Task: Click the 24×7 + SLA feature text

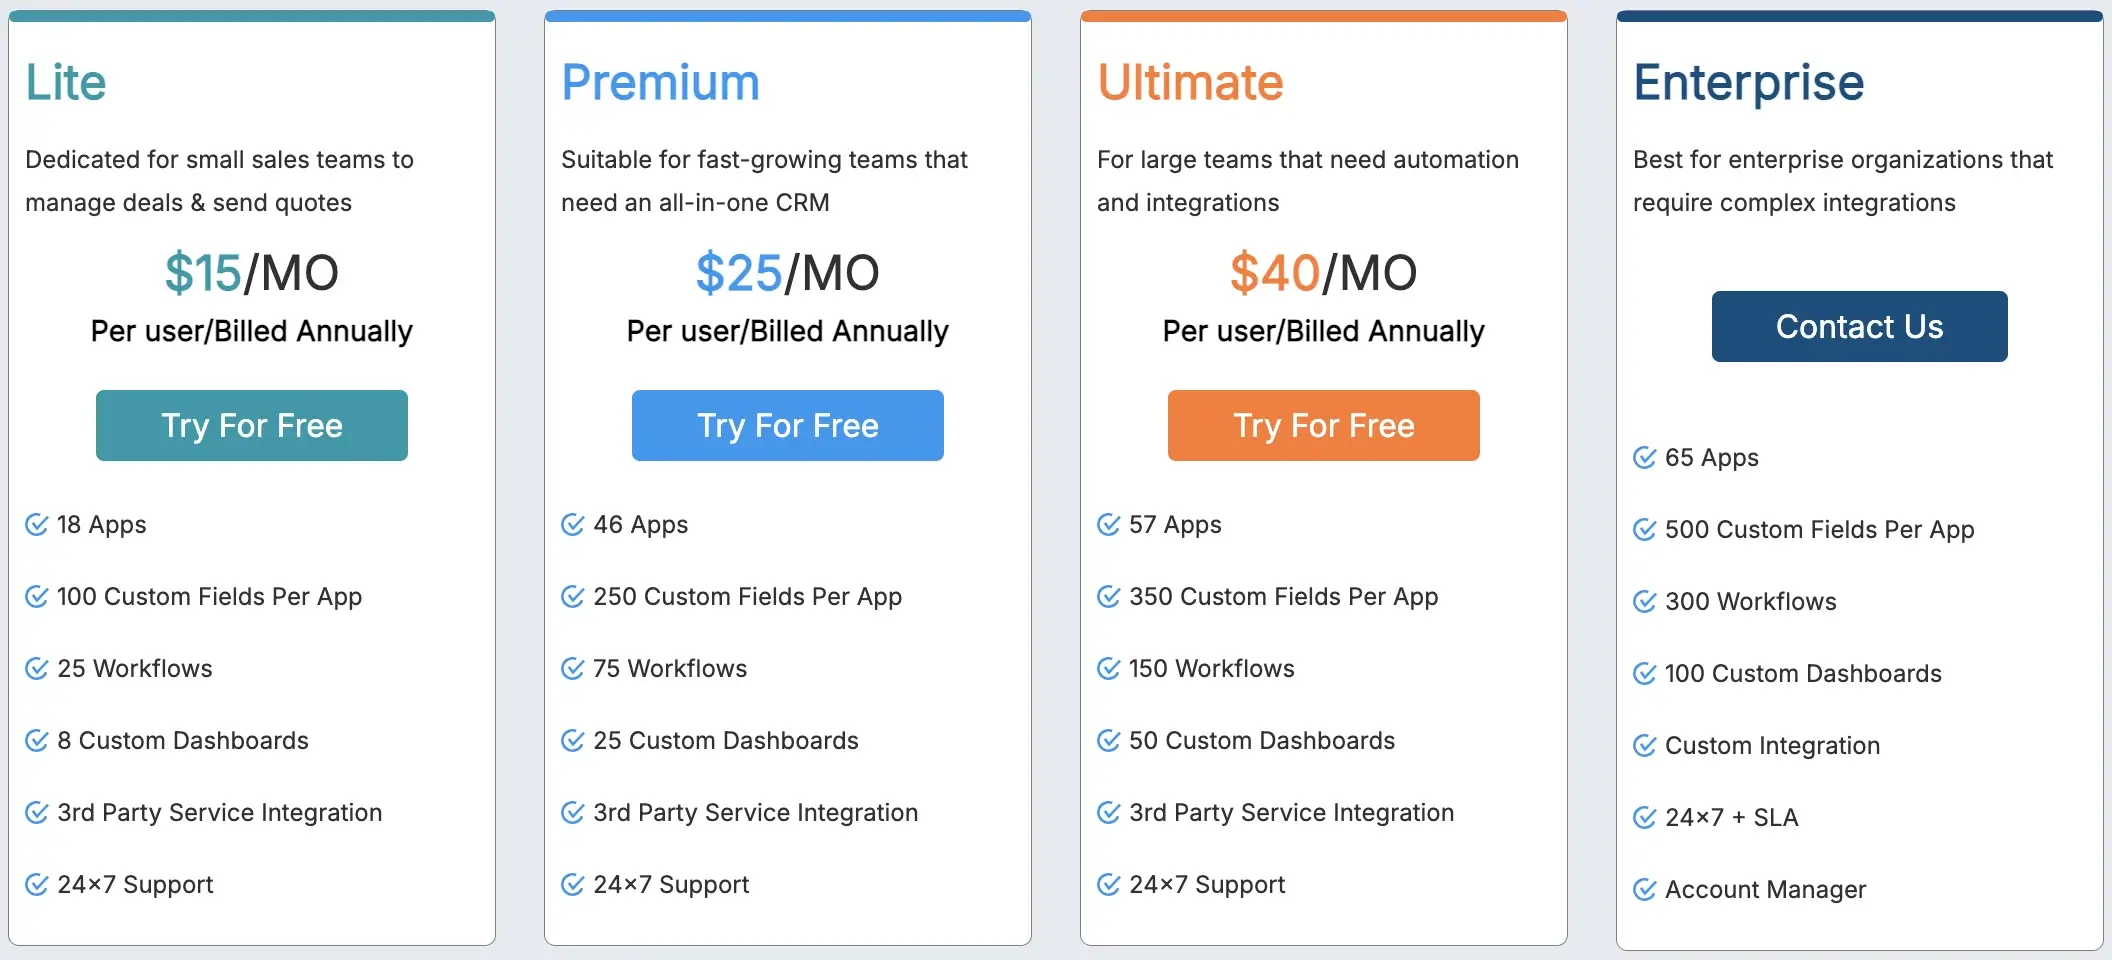Action: 1732,817
